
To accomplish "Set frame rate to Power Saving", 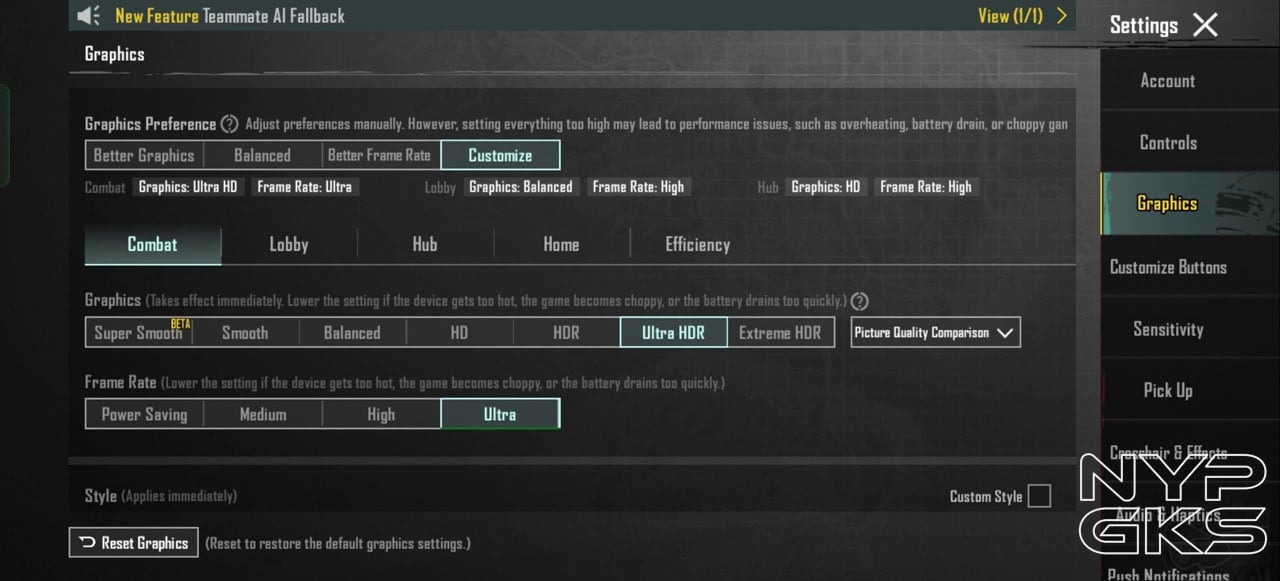I will click(144, 414).
